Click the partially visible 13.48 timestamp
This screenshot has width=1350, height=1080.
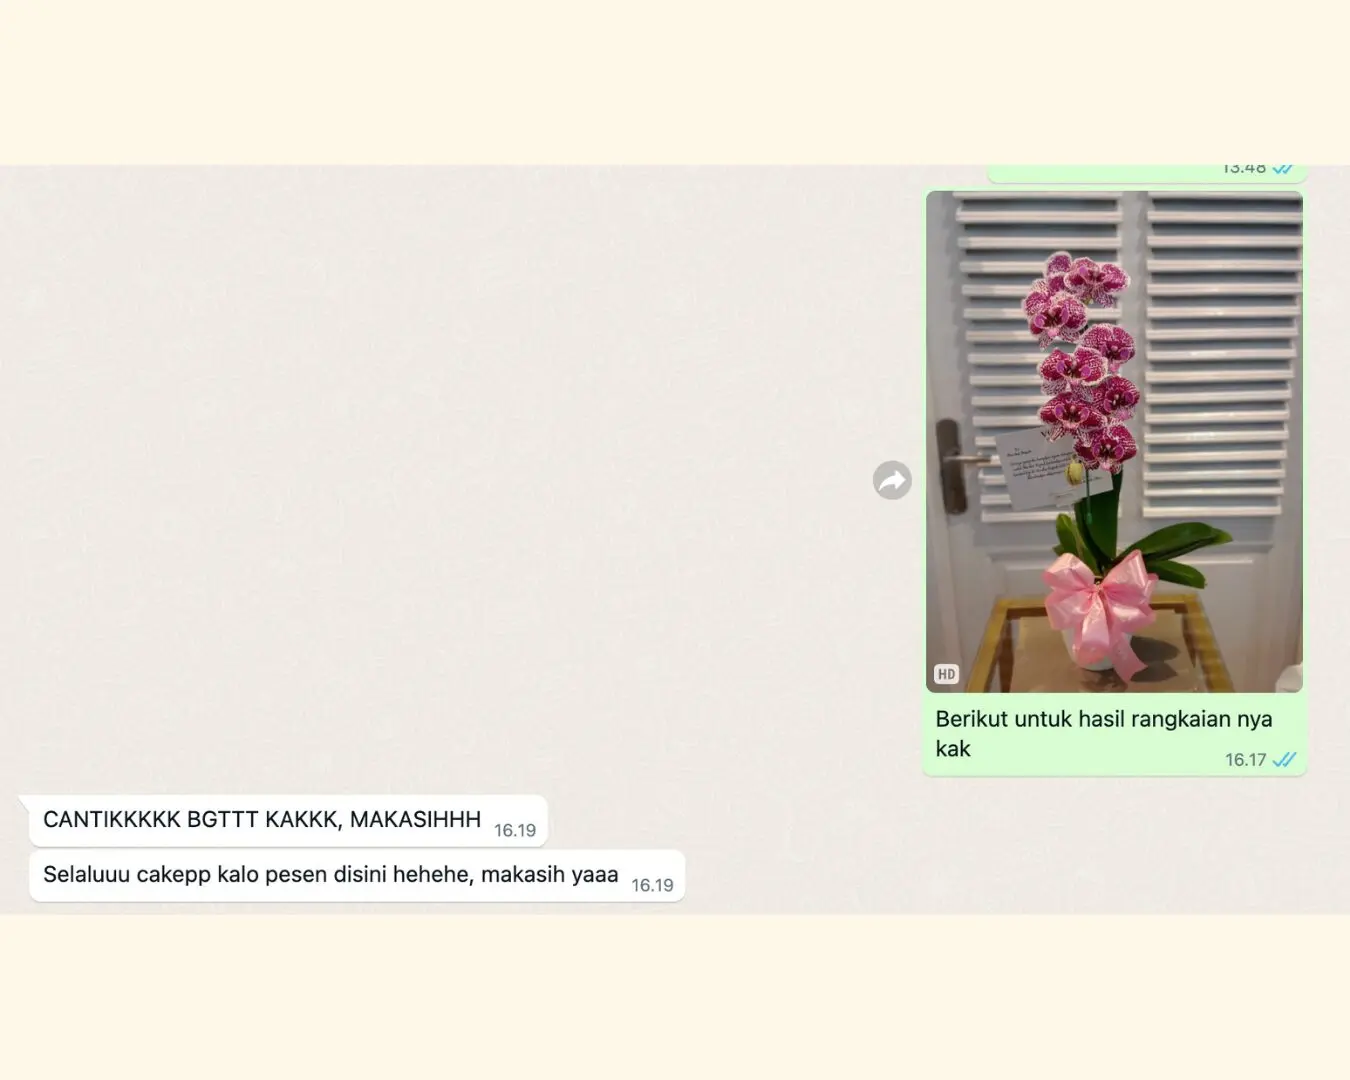[x=1244, y=170]
